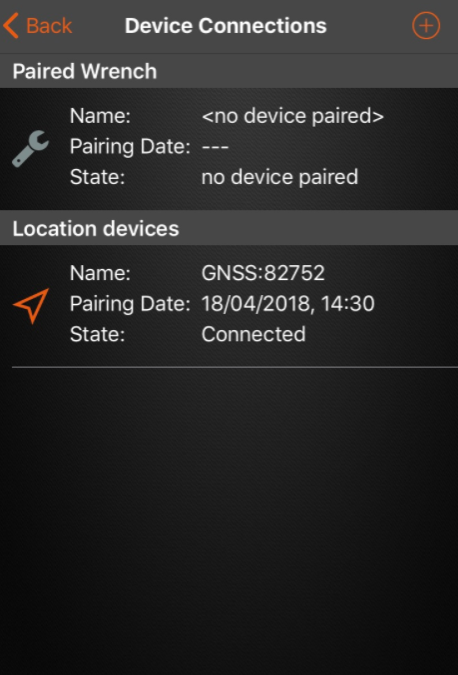Tap the wrench Name: label
Viewport: 458px width, 675px height.
point(100,116)
